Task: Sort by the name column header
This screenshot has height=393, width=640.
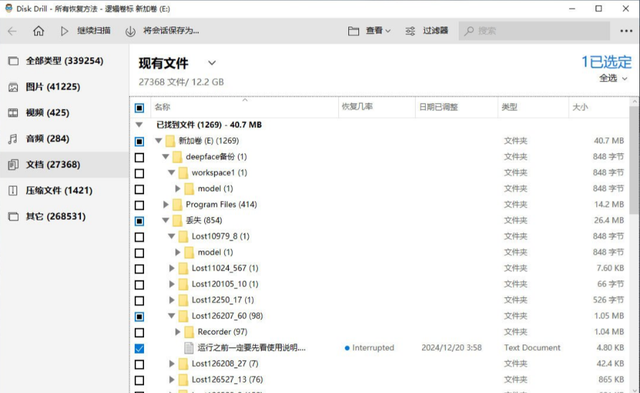Action: point(244,107)
